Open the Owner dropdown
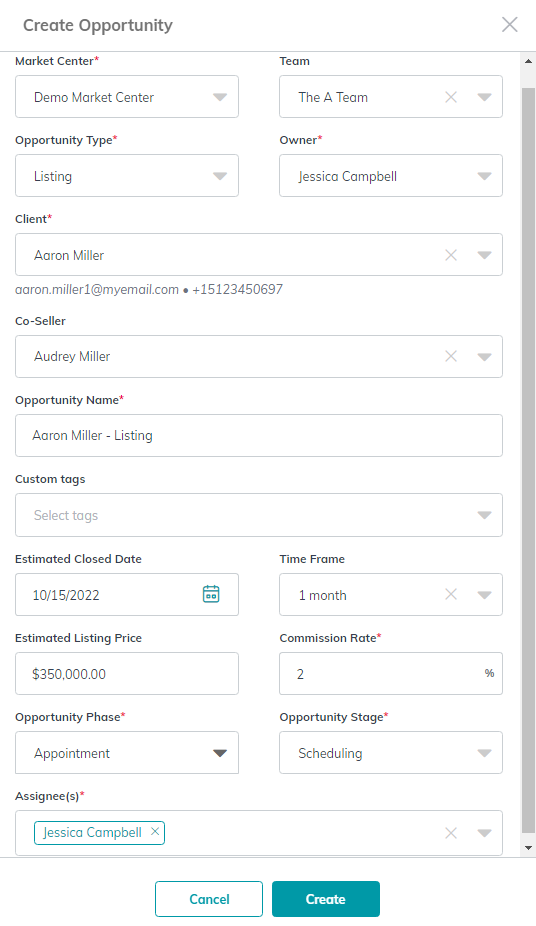This screenshot has height=926, width=536. click(x=484, y=176)
